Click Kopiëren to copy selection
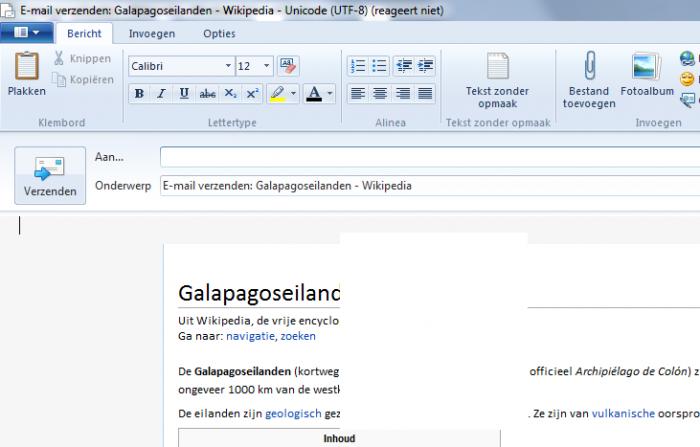 coord(83,79)
